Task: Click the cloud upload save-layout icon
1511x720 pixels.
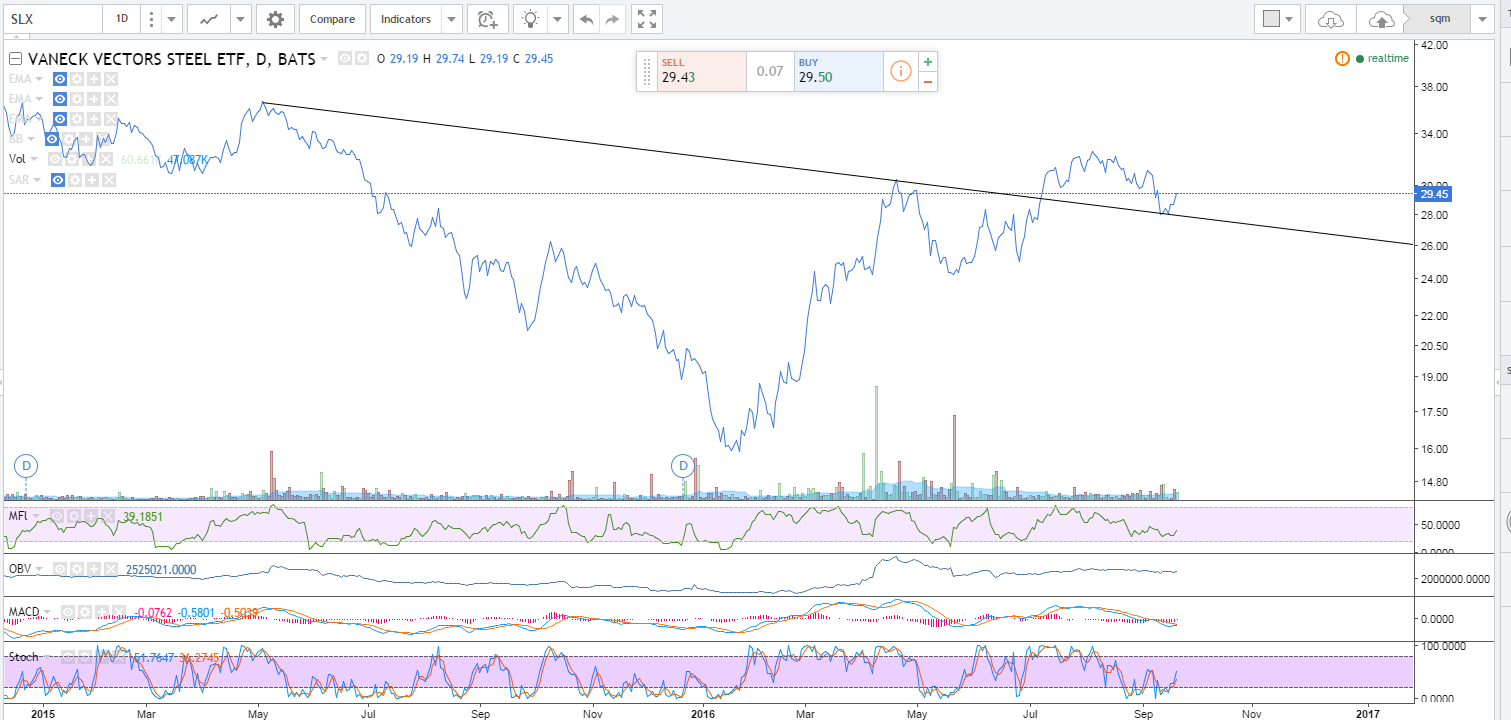Action: [x=1380, y=19]
